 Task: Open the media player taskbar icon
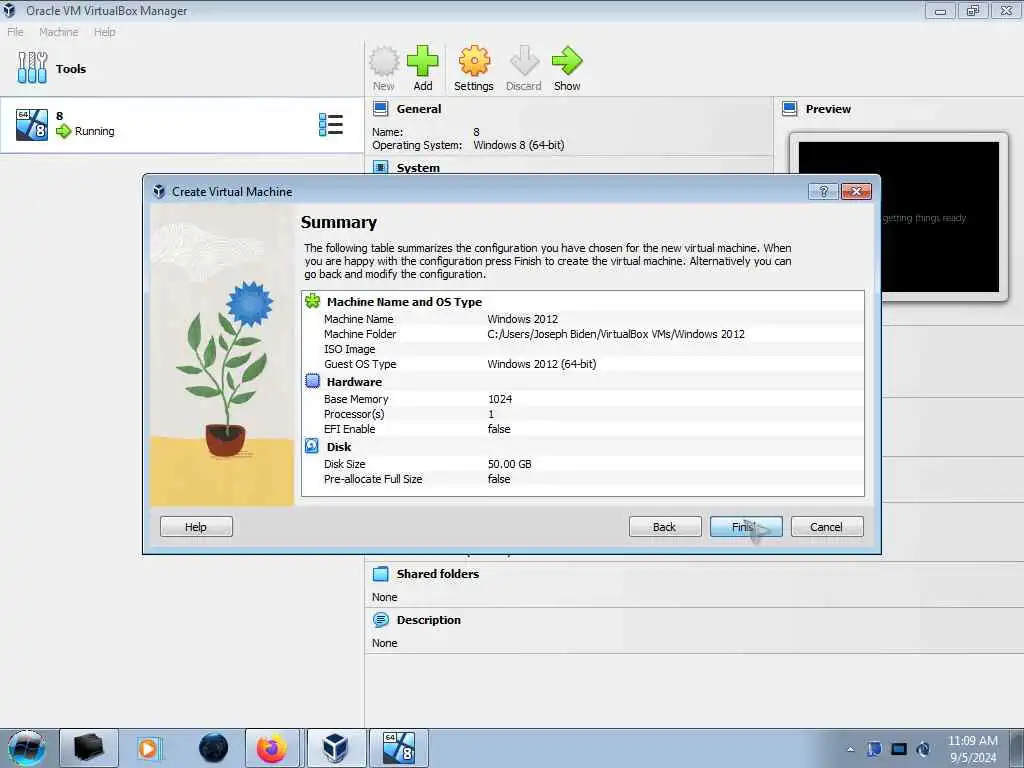tap(149, 748)
